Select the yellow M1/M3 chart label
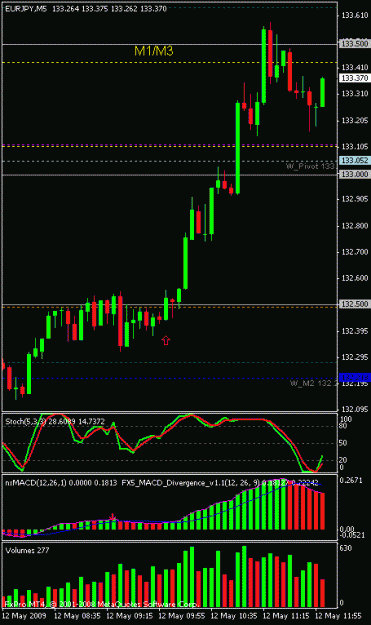The image size is (371, 625). click(153, 51)
